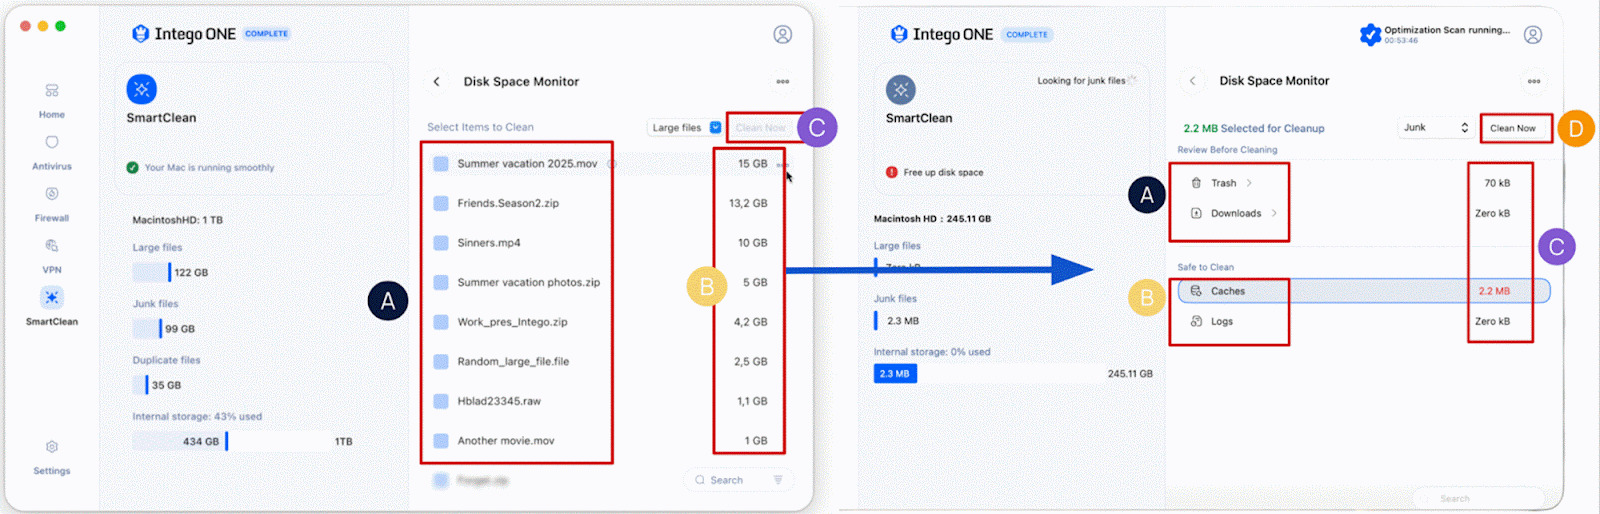The width and height of the screenshot is (1600, 514).
Task: Open the three-dot menu in the left window header
Action: (x=783, y=82)
